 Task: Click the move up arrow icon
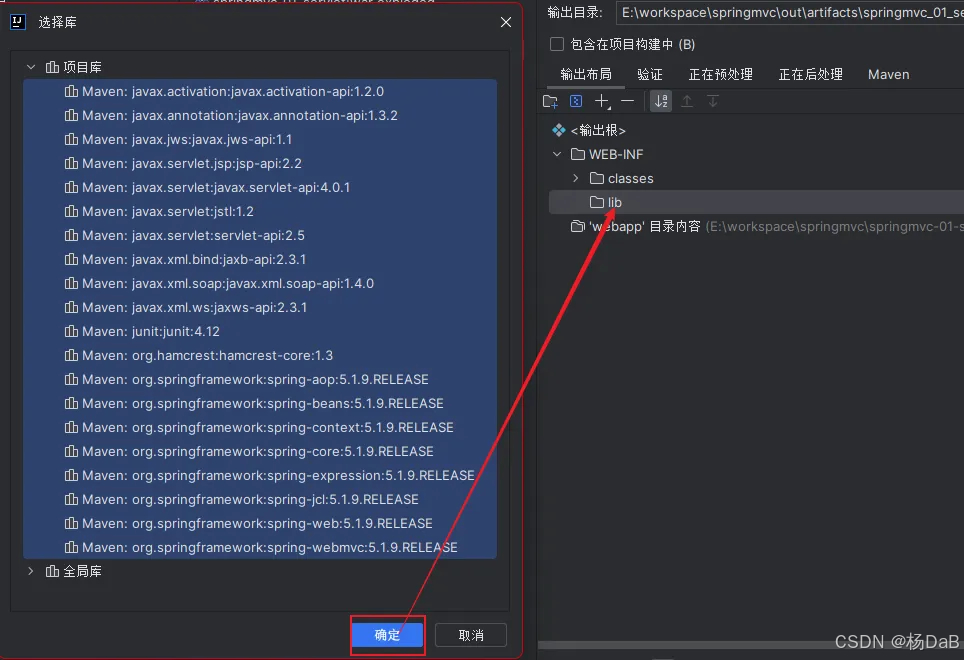click(687, 101)
